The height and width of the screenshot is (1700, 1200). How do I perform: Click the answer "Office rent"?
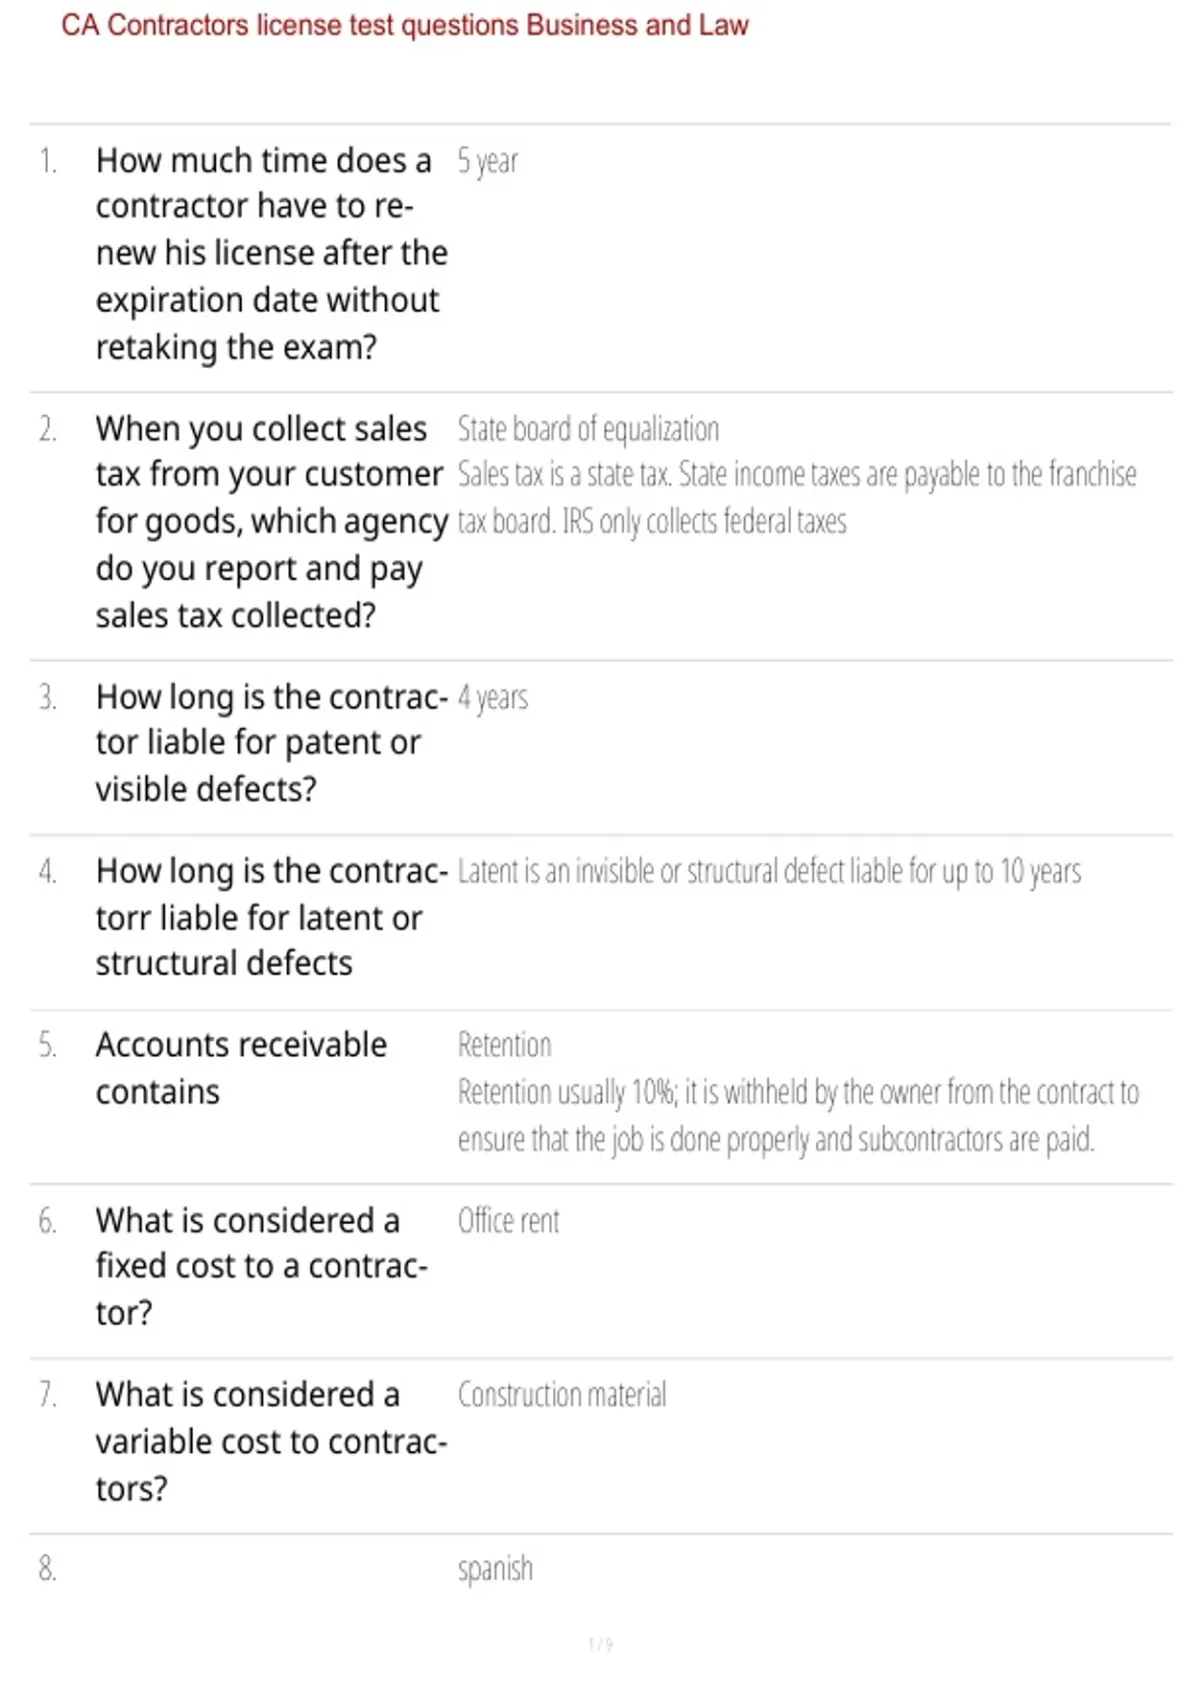pyautogui.click(x=508, y=1221)
